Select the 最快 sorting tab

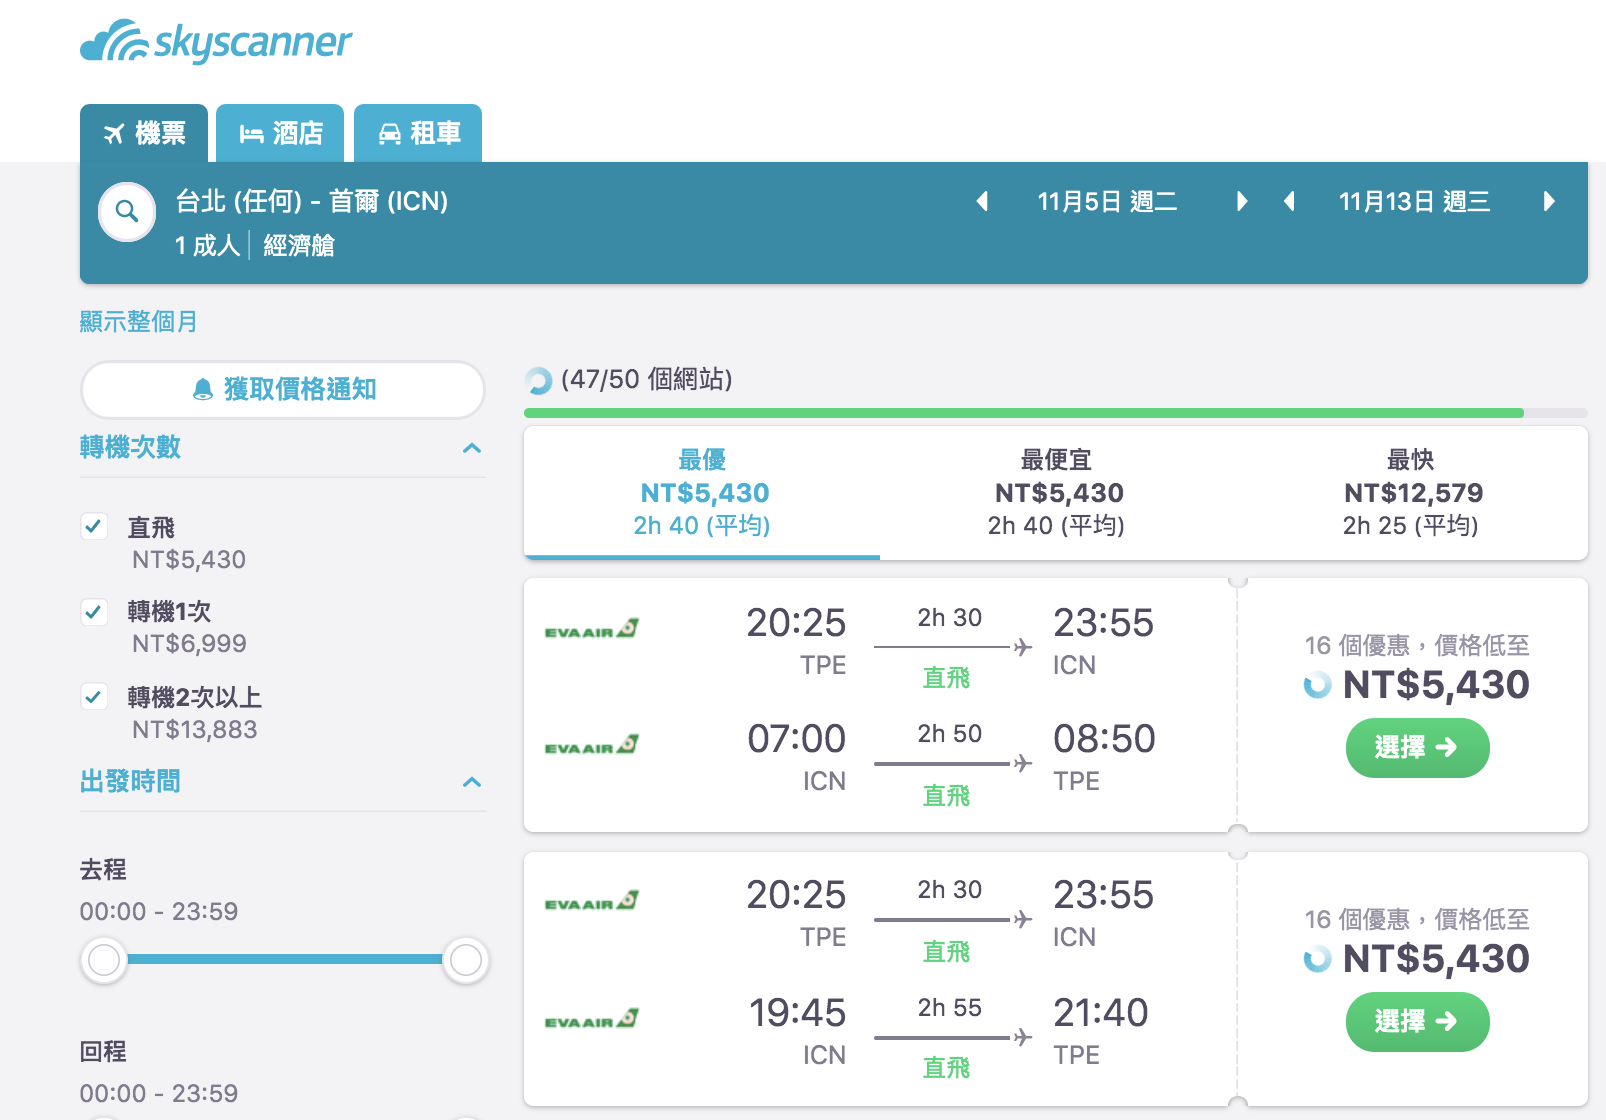tap(1411, 492)
